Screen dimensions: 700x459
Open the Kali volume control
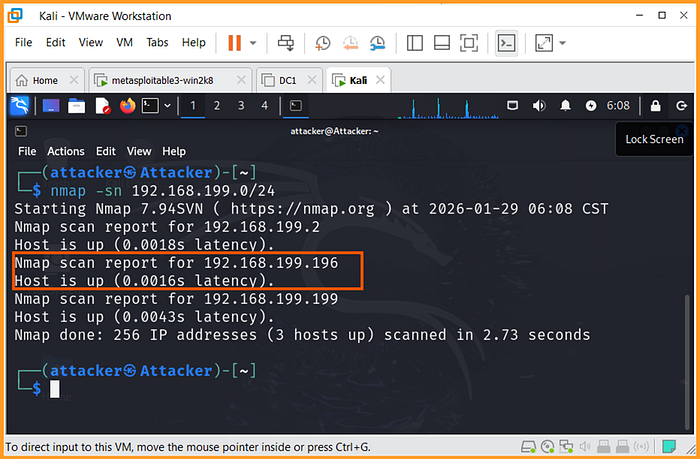coord(539,106)
